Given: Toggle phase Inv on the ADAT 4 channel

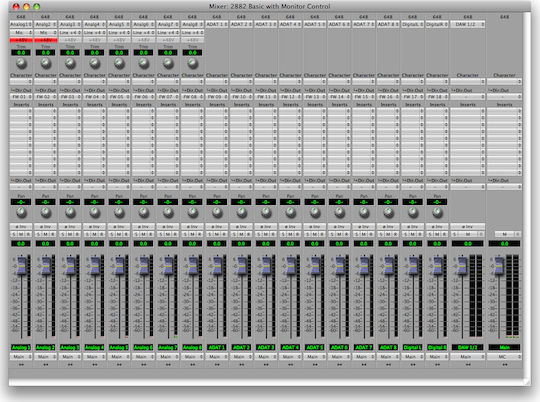Looking at the screenshot, I should pyautogui.click(x=290, y=227).
